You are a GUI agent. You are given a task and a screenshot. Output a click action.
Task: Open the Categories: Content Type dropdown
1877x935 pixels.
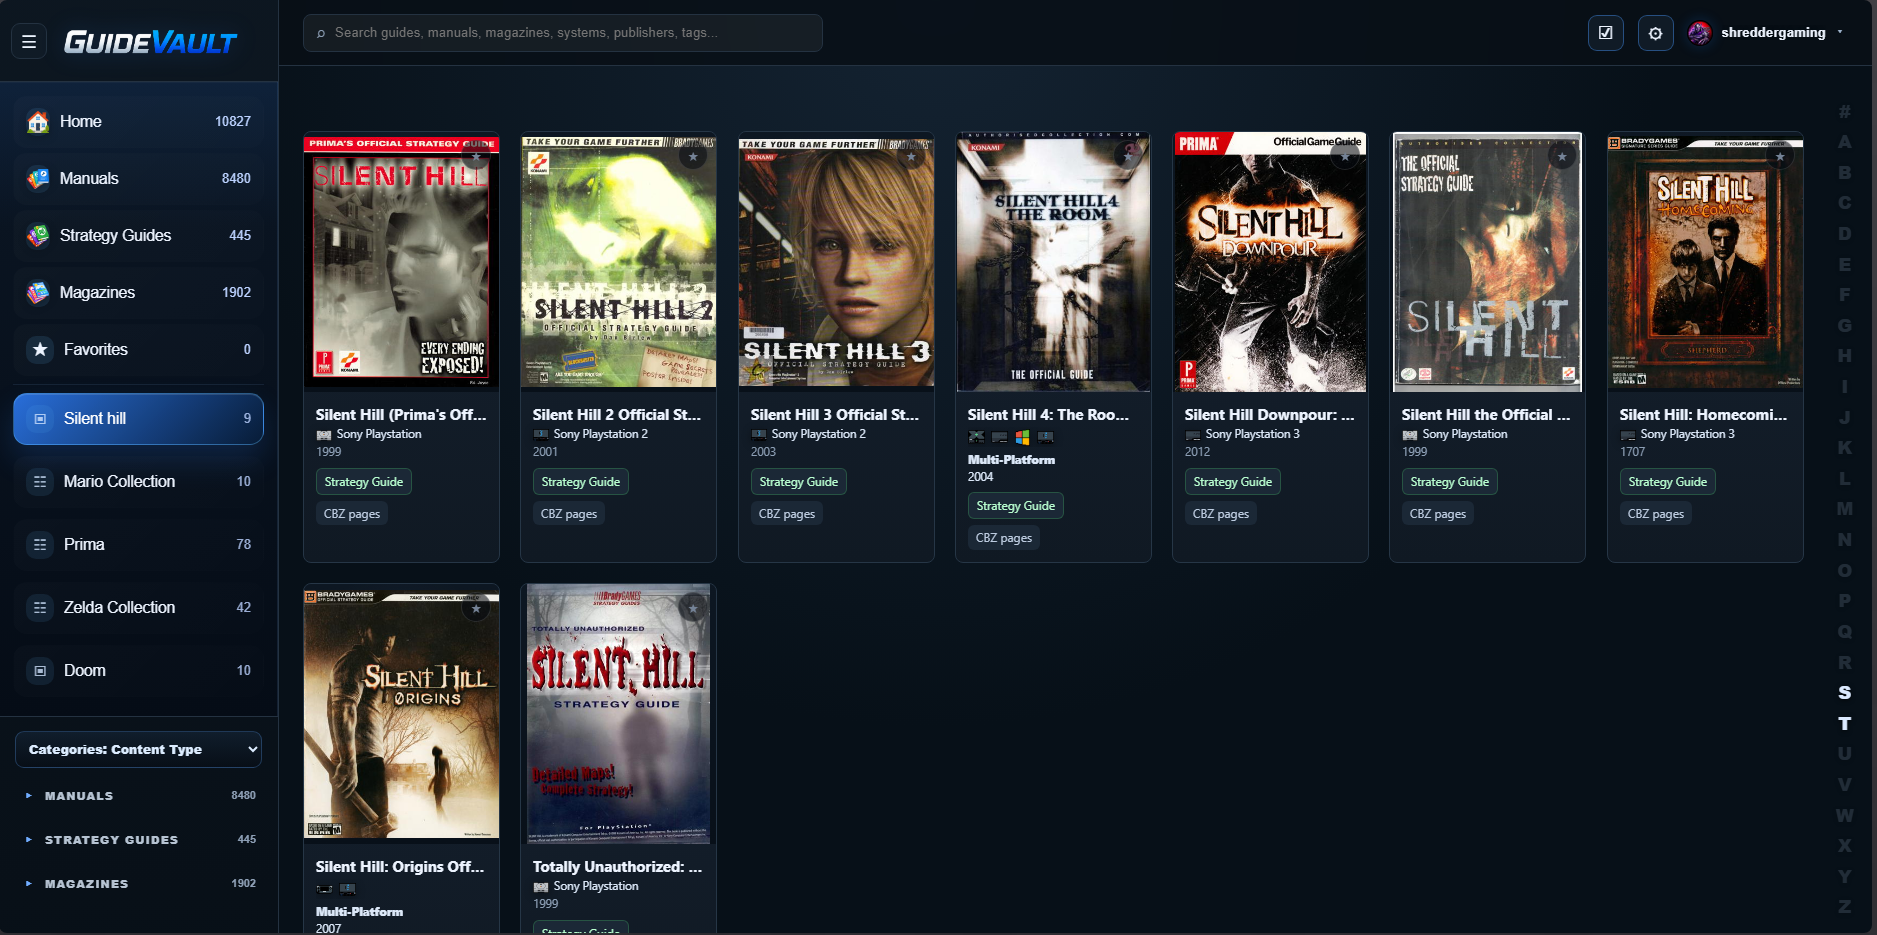click(x=138, y=749)
